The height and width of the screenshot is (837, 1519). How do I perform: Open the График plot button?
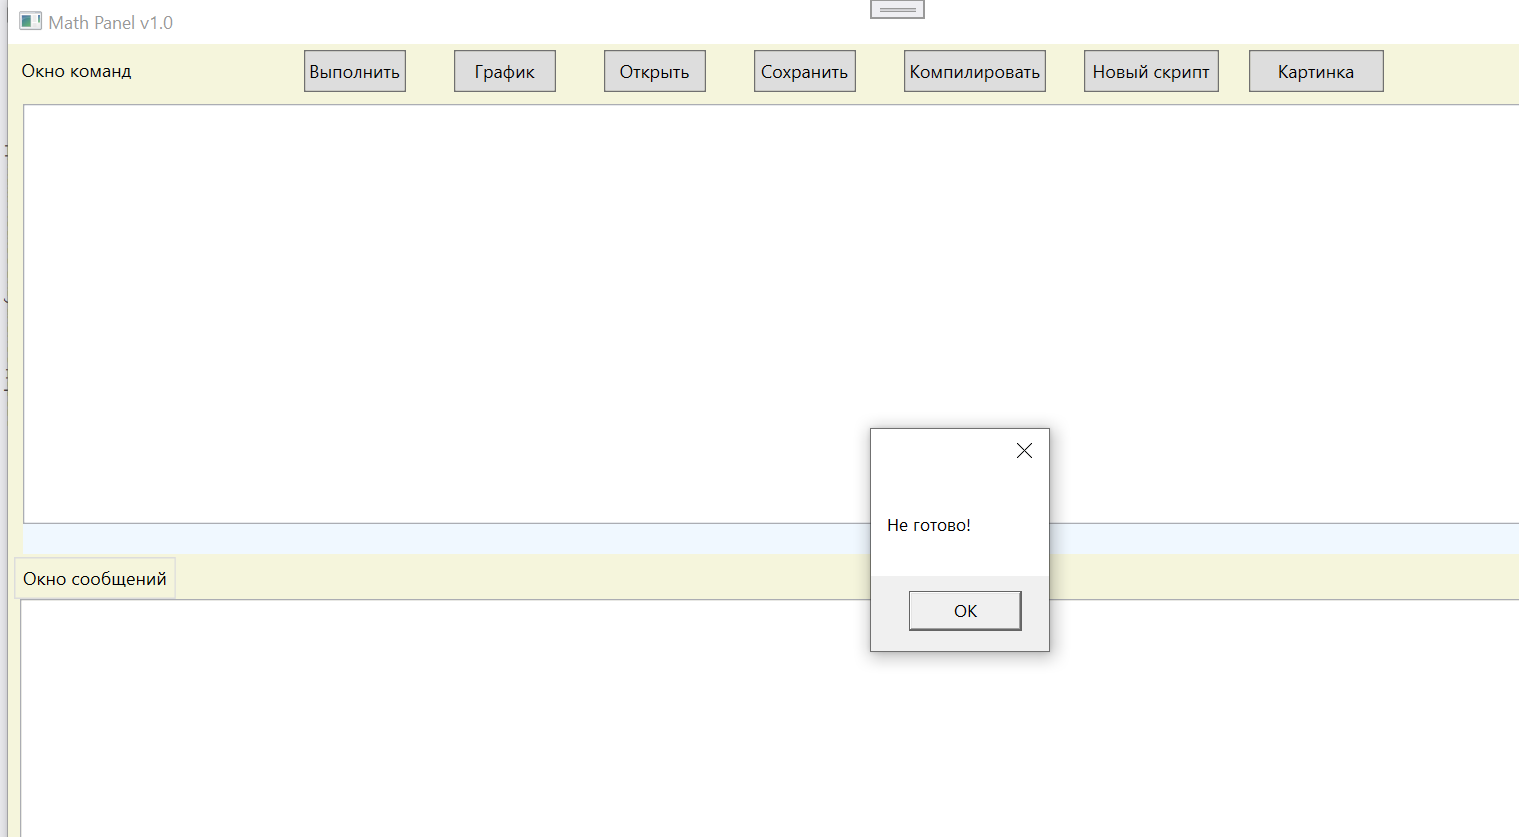click(x=504, y=72)
